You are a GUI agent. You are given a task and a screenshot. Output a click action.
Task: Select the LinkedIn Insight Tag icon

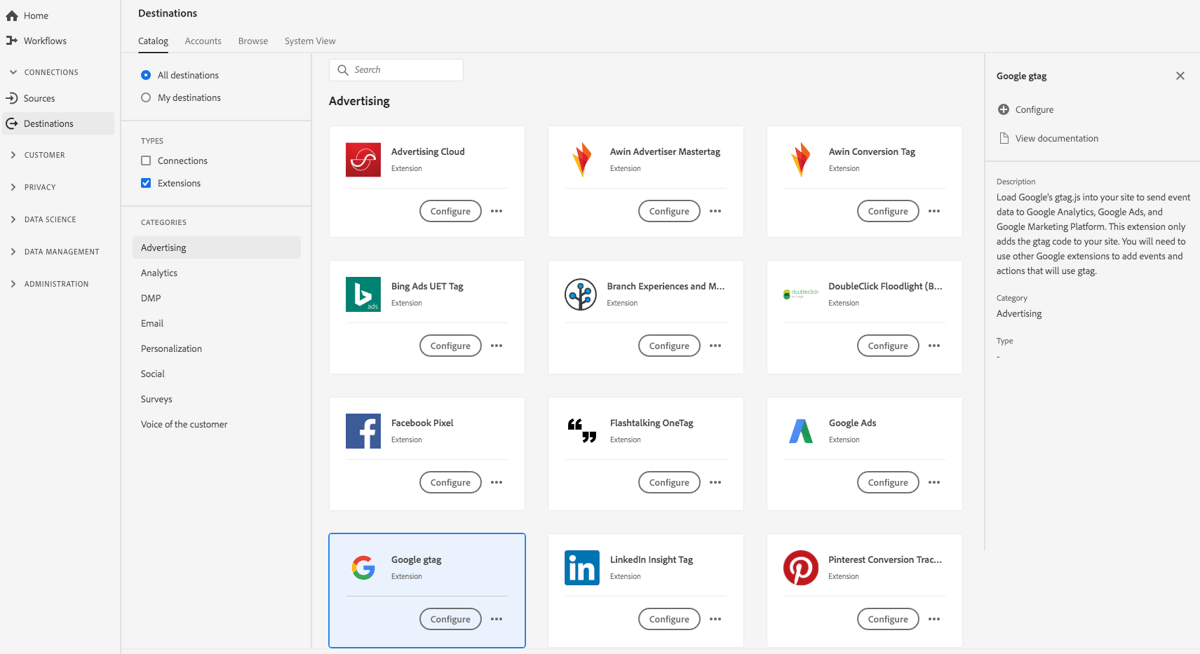coord(581,568)
